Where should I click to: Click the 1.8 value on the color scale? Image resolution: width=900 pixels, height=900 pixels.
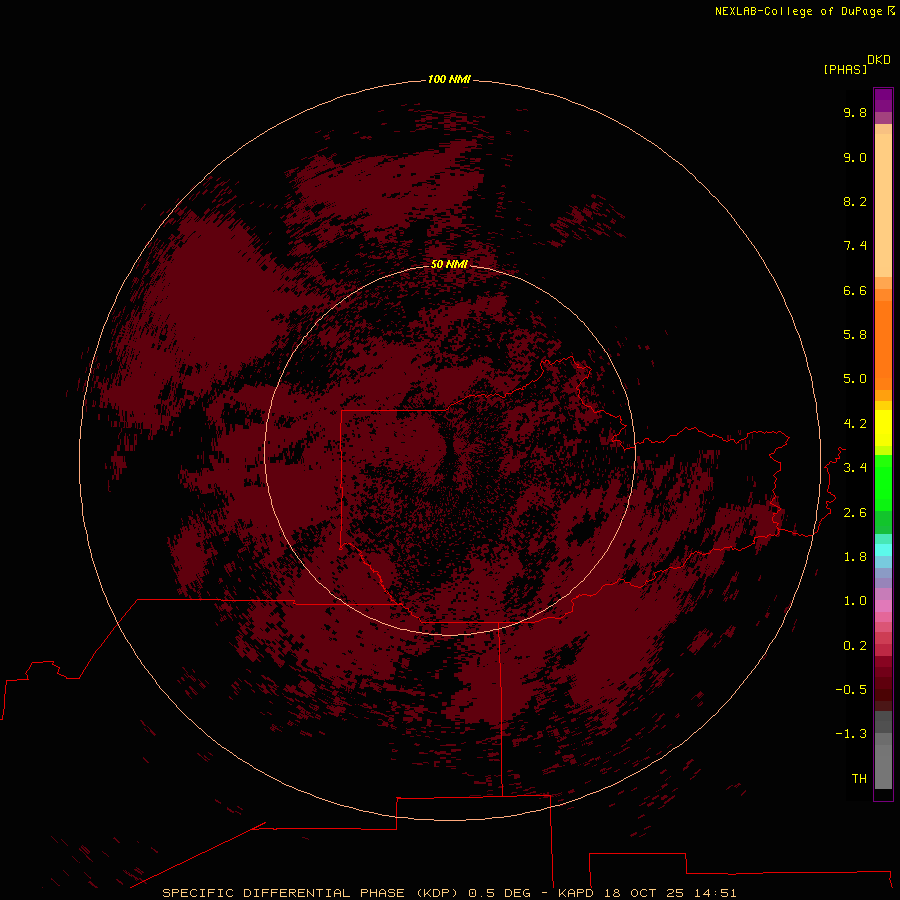pos(855,557)
